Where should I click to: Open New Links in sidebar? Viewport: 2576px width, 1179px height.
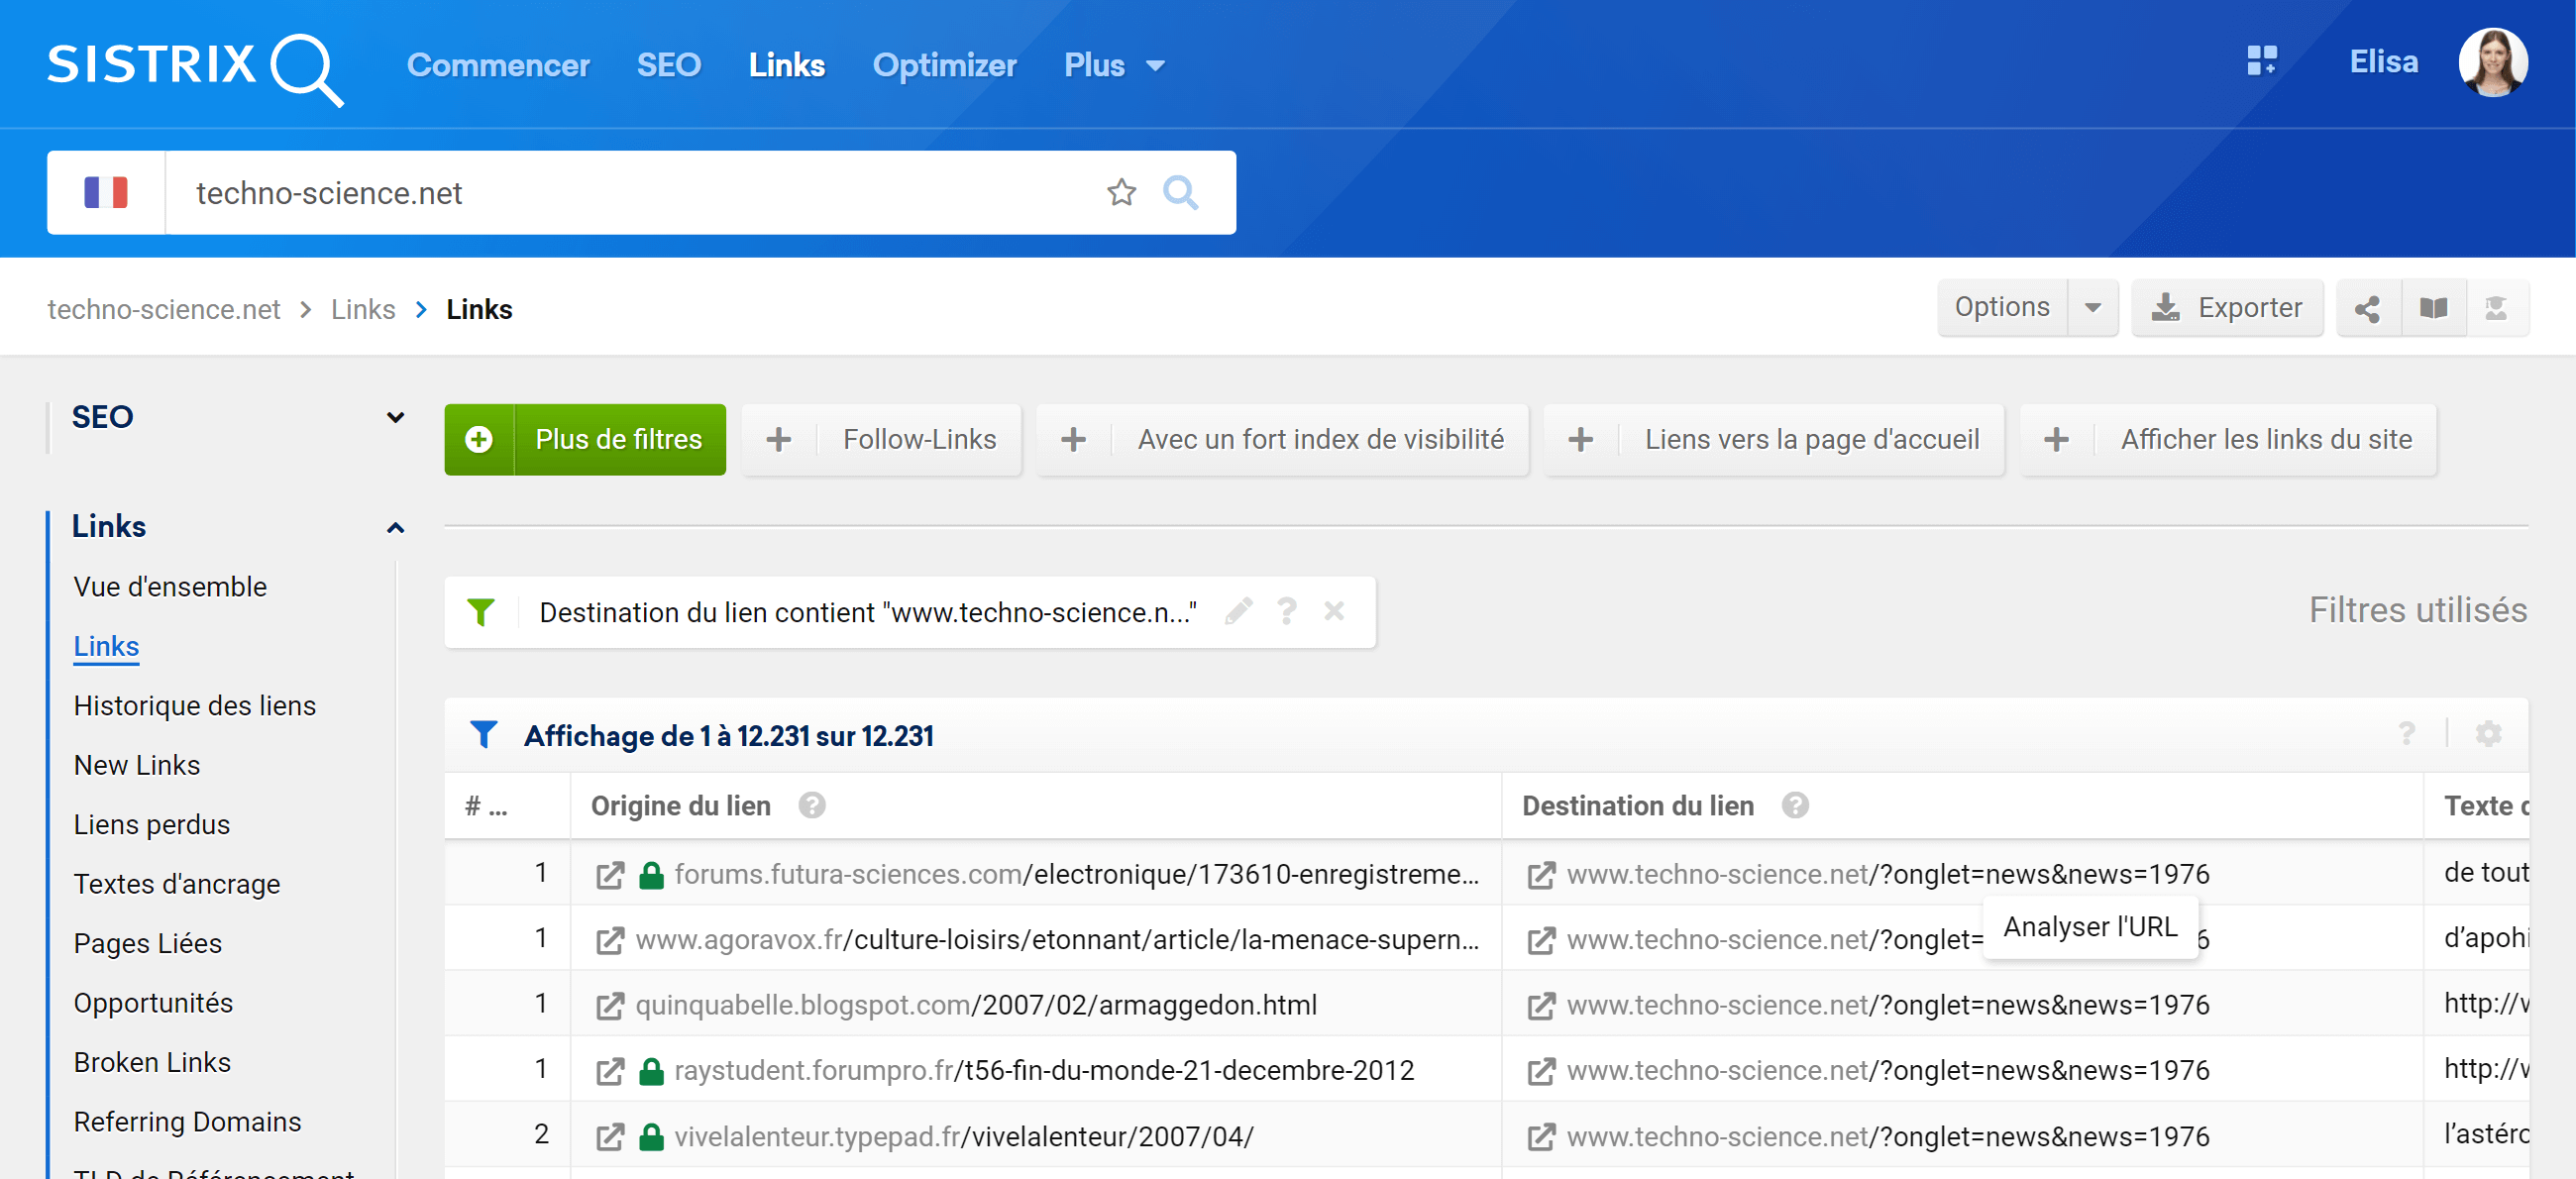coord(137,765)
